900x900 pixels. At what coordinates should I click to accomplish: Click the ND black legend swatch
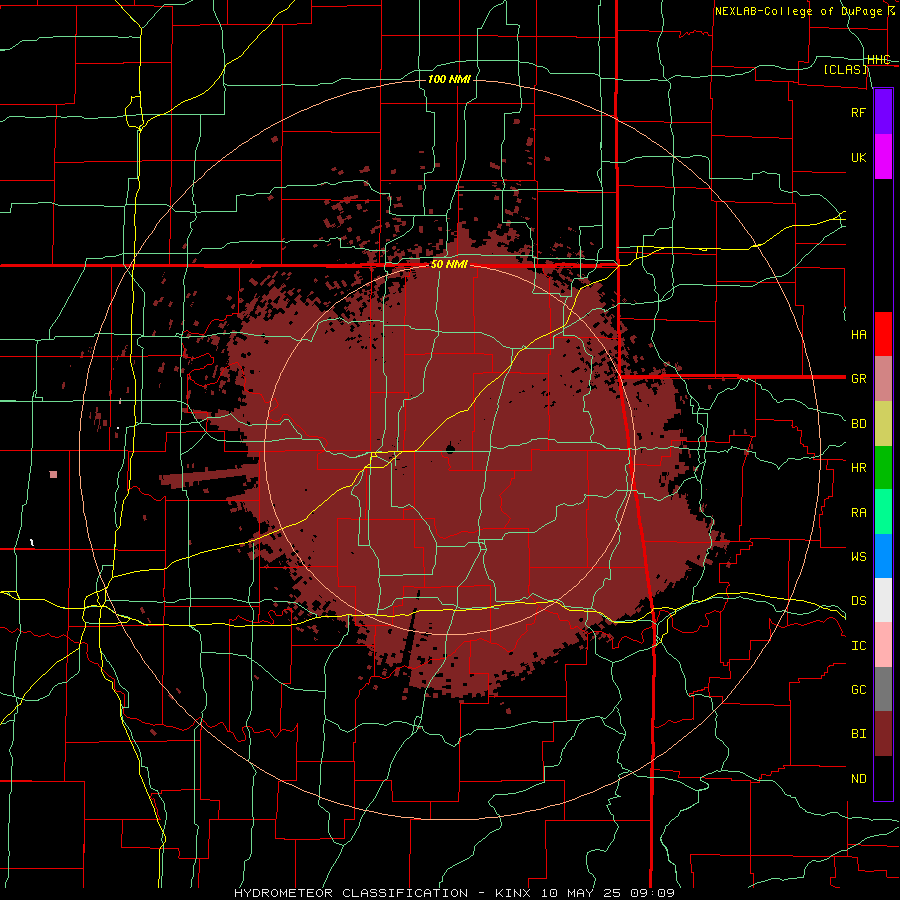click(883, 778)
